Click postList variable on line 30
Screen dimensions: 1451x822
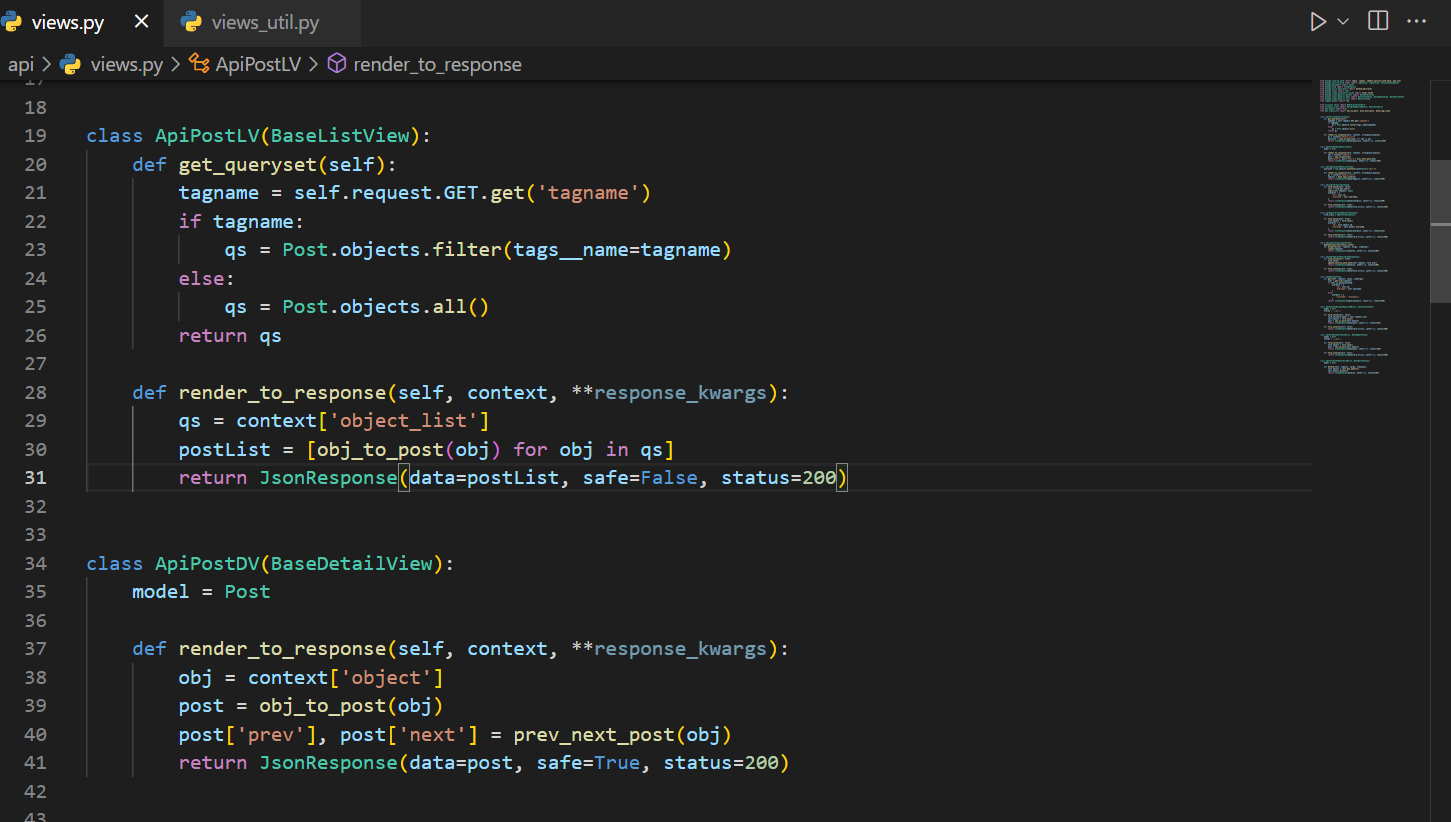point(224,449)
